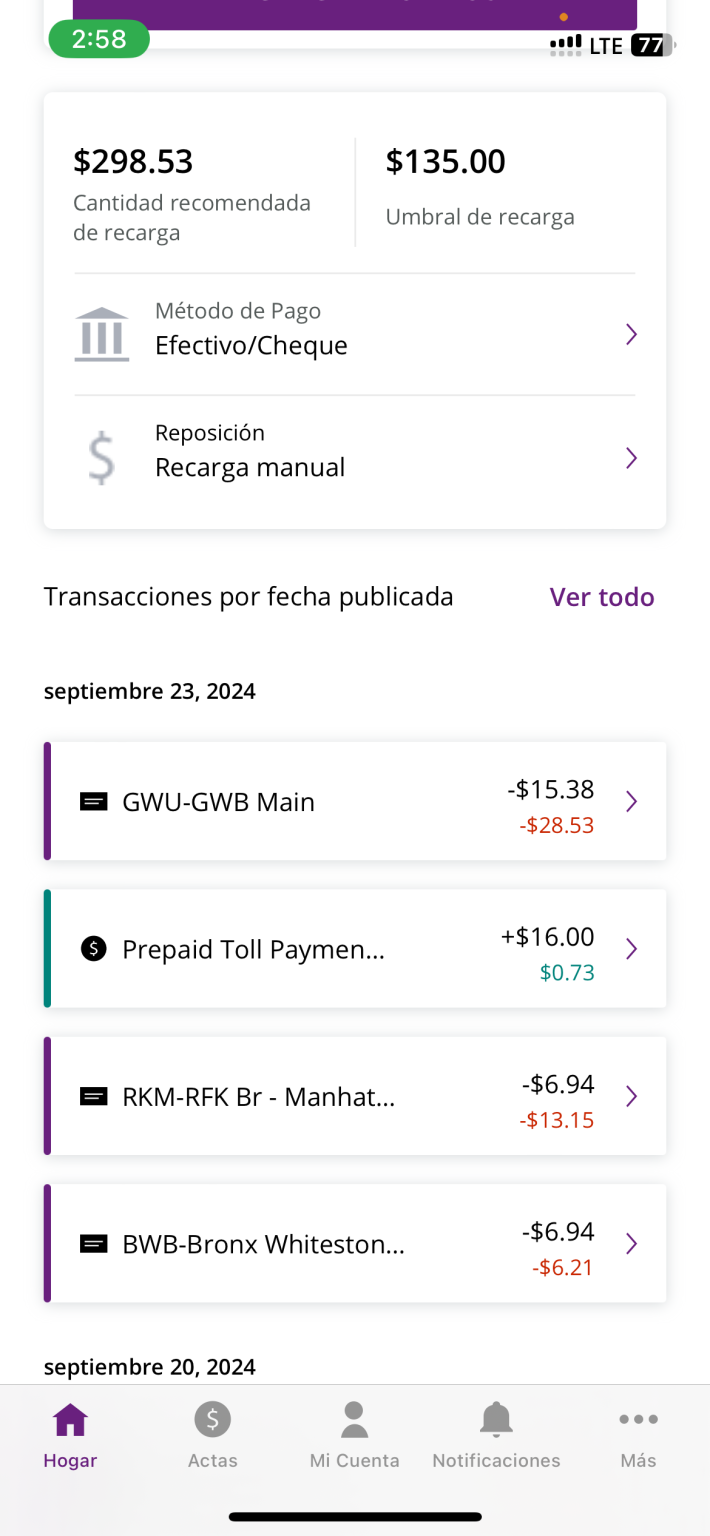Tap the $298.53 recommended recharge amount
This screenshot has width=710, height=1536.
(x=133, y=161)
